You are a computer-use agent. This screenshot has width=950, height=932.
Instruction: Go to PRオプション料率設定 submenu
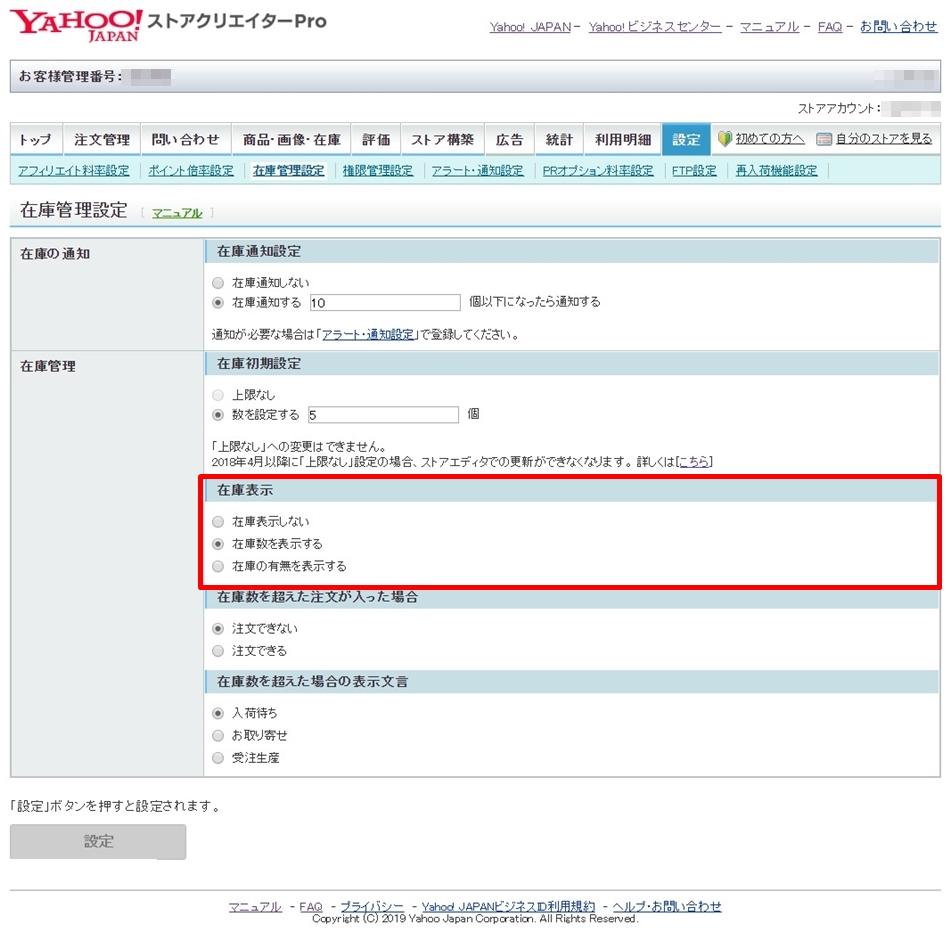[x=598, y=171]
